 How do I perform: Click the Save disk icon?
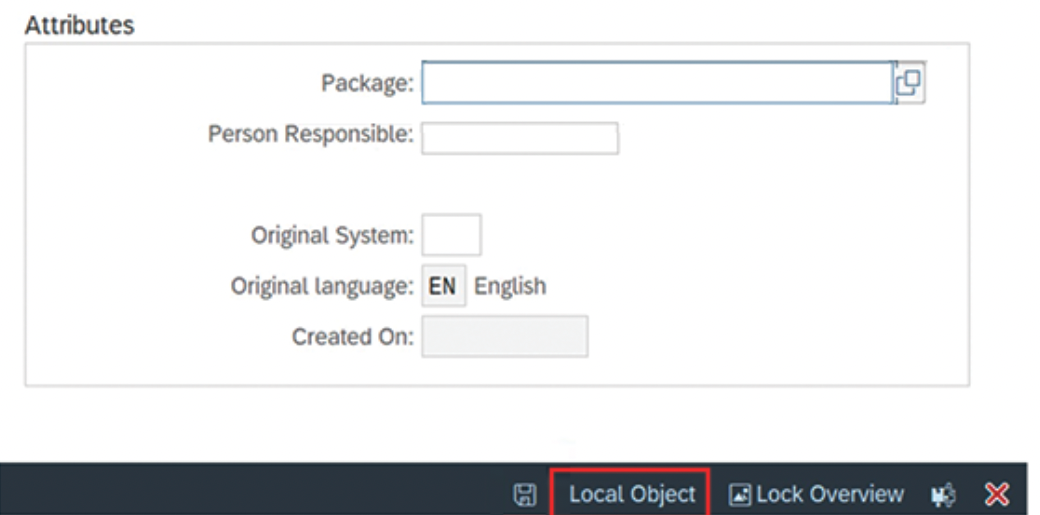tap(524, 494)
